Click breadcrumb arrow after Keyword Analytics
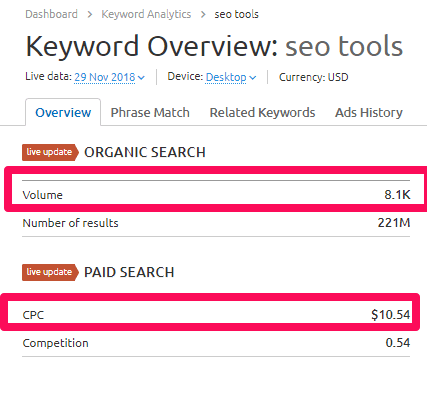Image resolution: width=427 pixels, height=401 pixels. [203, 14]
